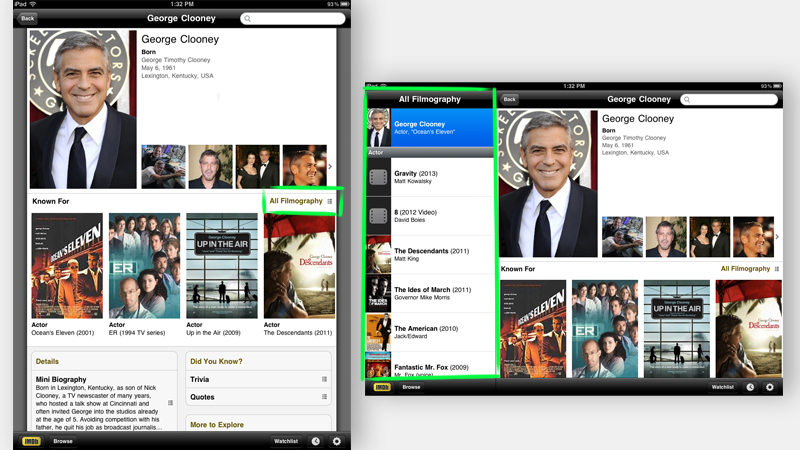
Task: Click the landscape screen search field
Action: pyautogui.click(x=729, y=99)
